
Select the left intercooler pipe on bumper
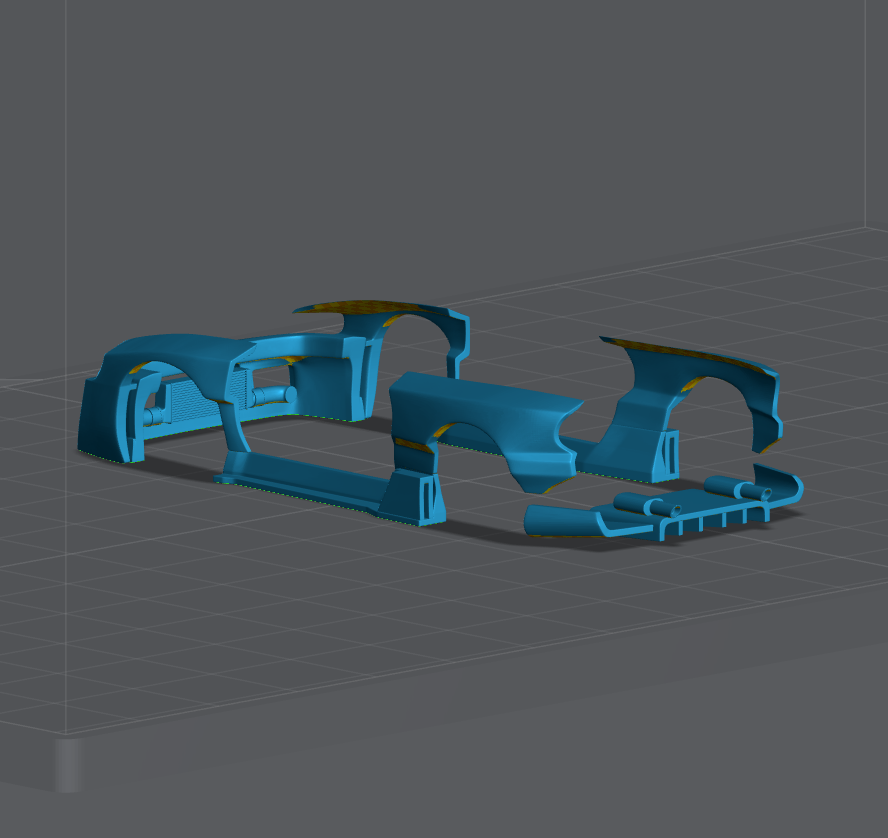153,415
